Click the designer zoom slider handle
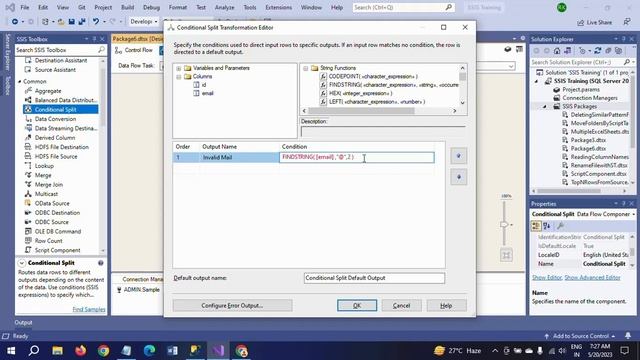 (504, 224)
